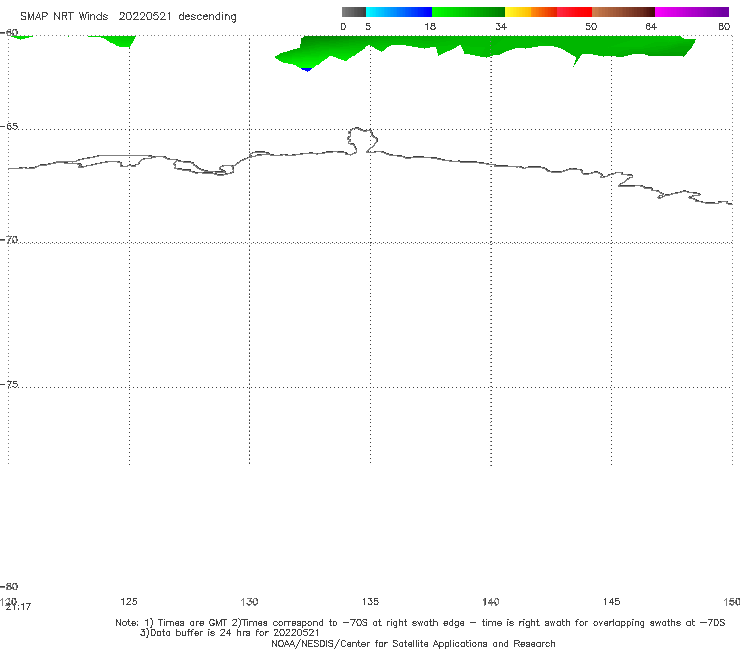Click the note '3)Data buffer is 24 hrs'

click(x=229, y=633)
